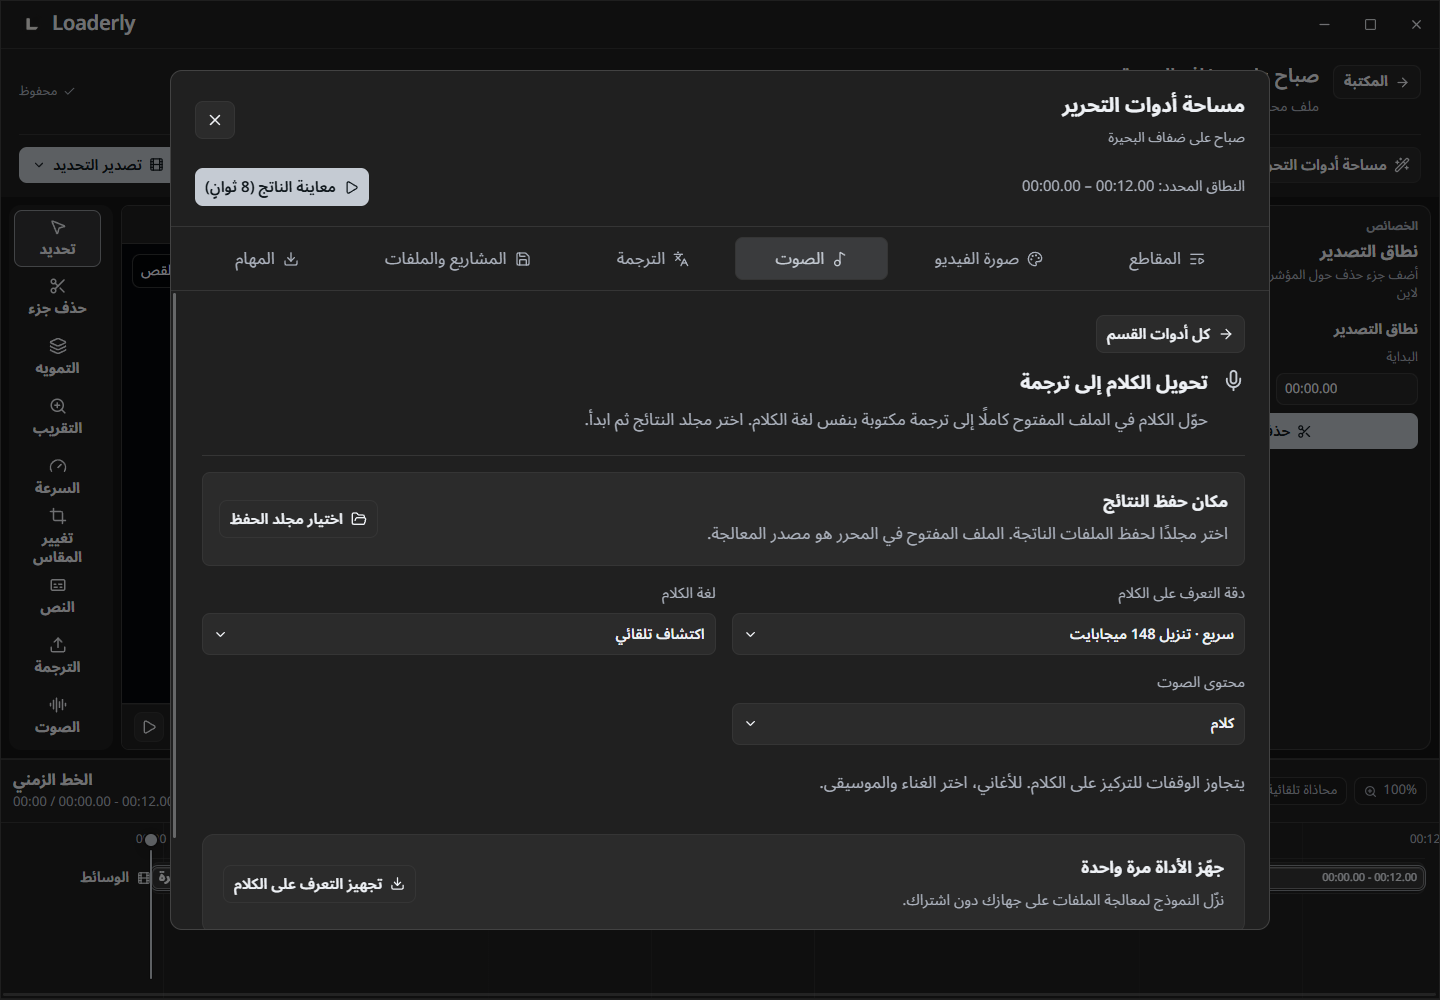Click تجهيز التعرف على الكلام button
Image resolution: width=1440 pixels, height=1000 pixels.
tap(319, 884)
